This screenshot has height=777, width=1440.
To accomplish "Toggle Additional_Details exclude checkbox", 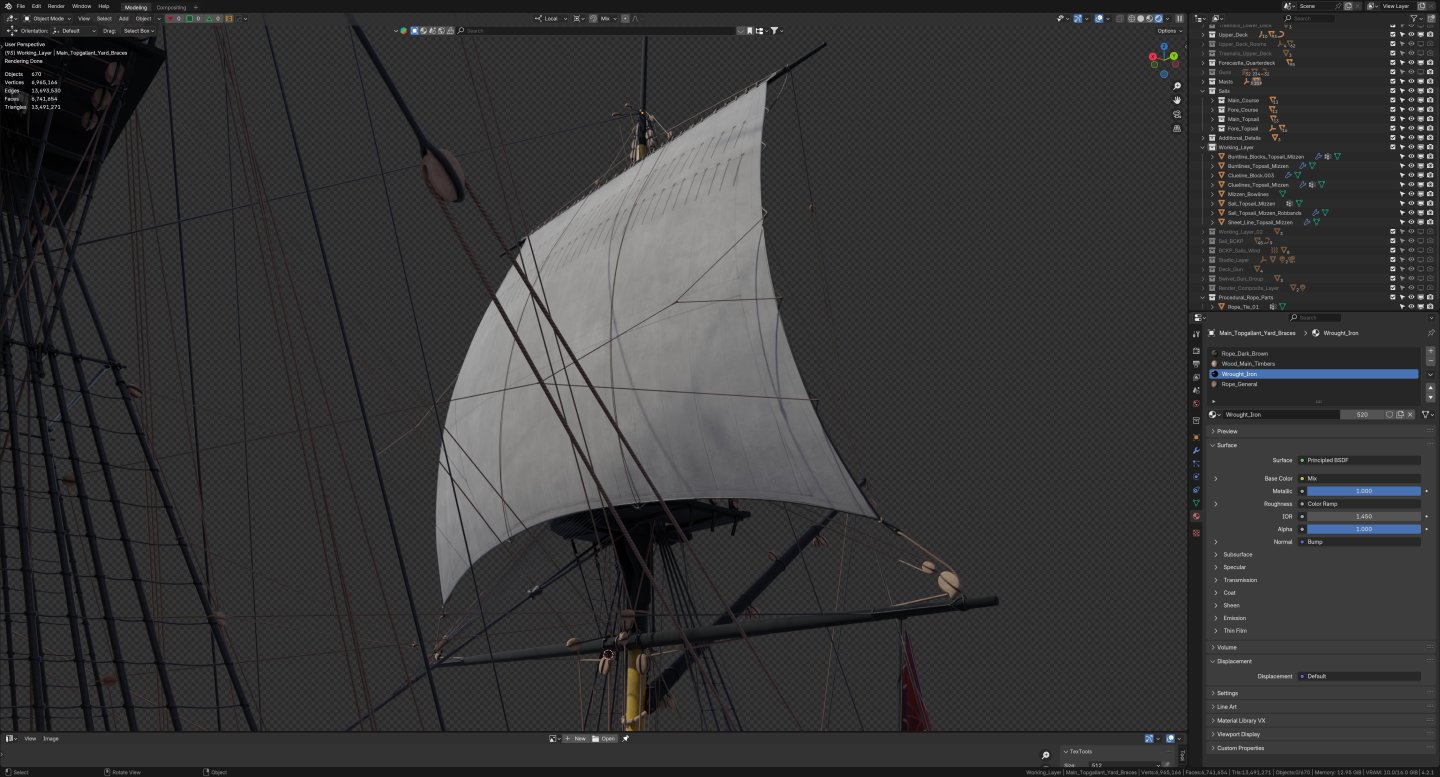I will point(1392,138).
